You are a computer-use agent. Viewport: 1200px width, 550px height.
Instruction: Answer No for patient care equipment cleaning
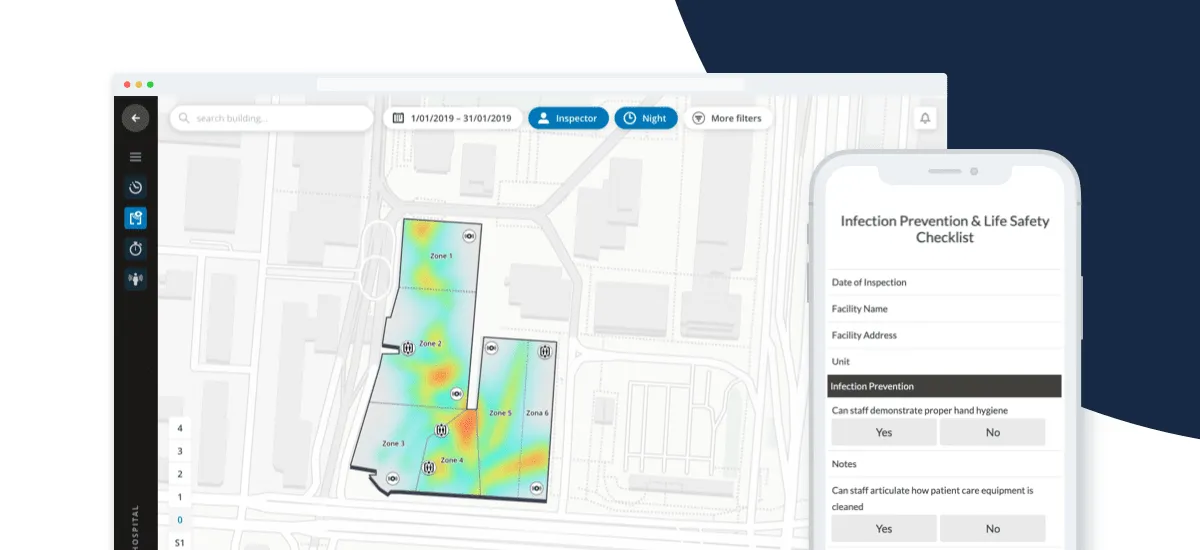992,528
